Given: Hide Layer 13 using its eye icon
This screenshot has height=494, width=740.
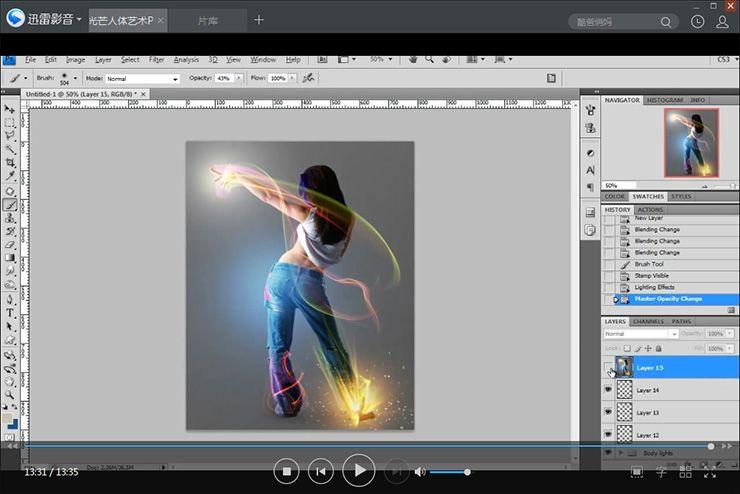Looking at the screenshot, I should 608,411.
